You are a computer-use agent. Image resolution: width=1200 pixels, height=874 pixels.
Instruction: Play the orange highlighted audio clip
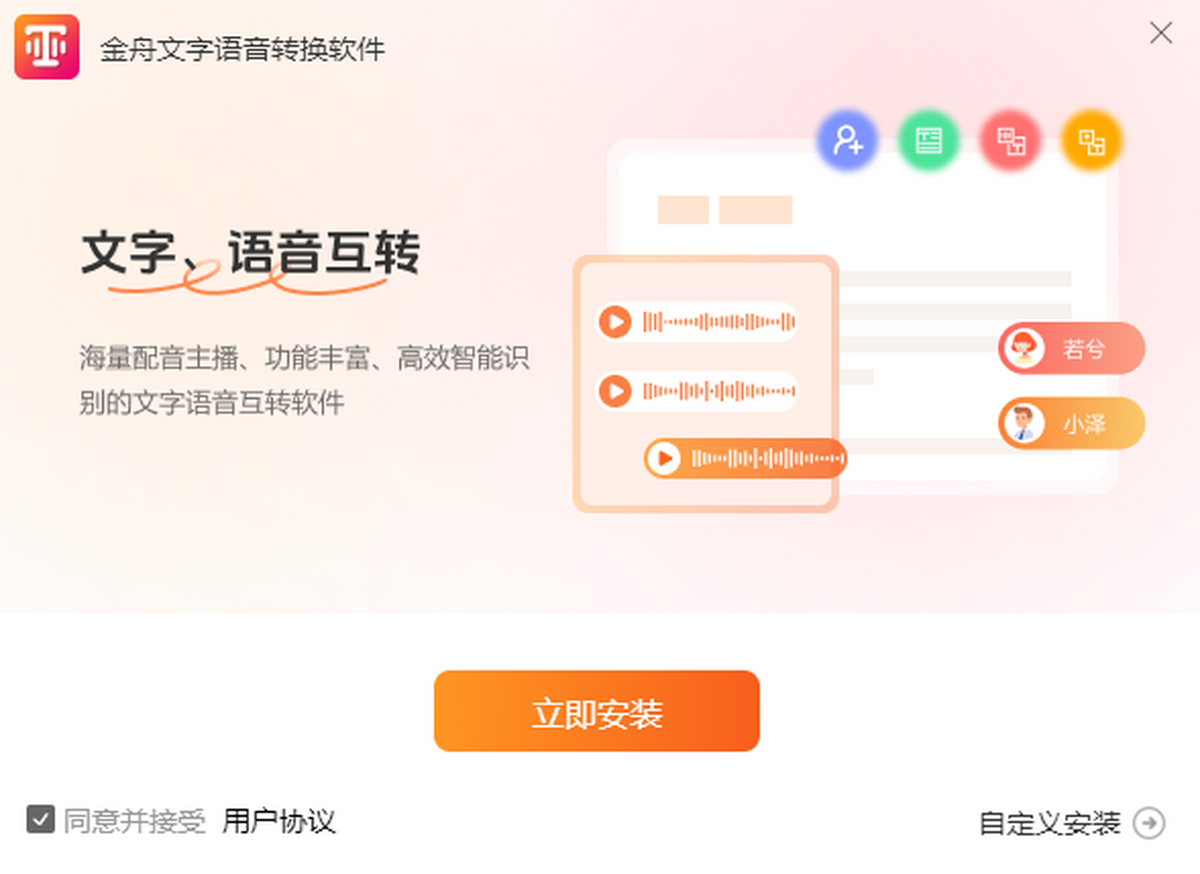pyautogui.click(x=663, y=459)
